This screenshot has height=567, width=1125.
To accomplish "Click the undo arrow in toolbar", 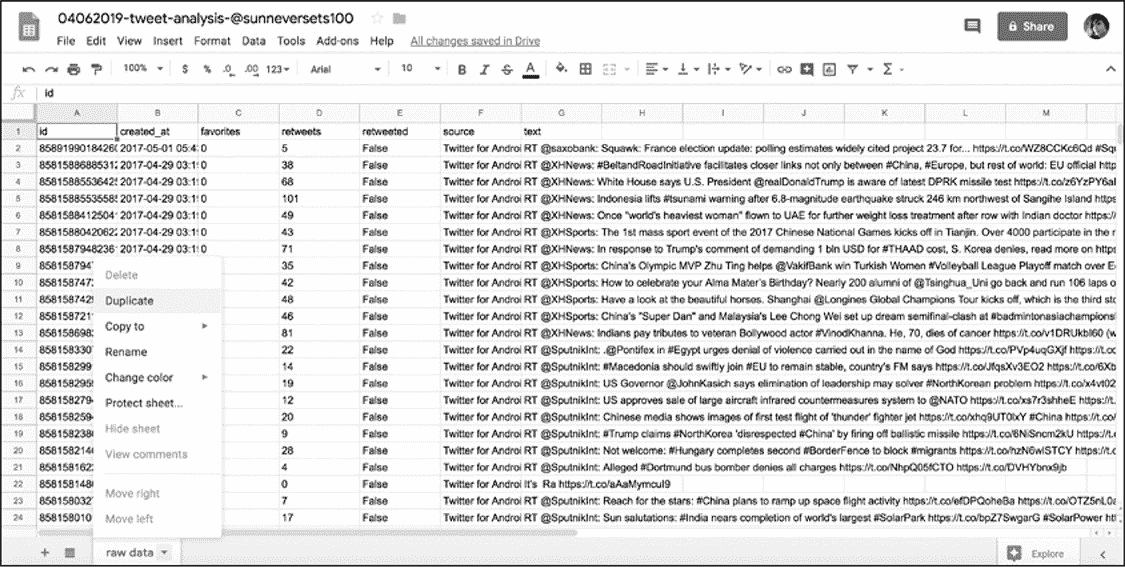I will point(28,69).
